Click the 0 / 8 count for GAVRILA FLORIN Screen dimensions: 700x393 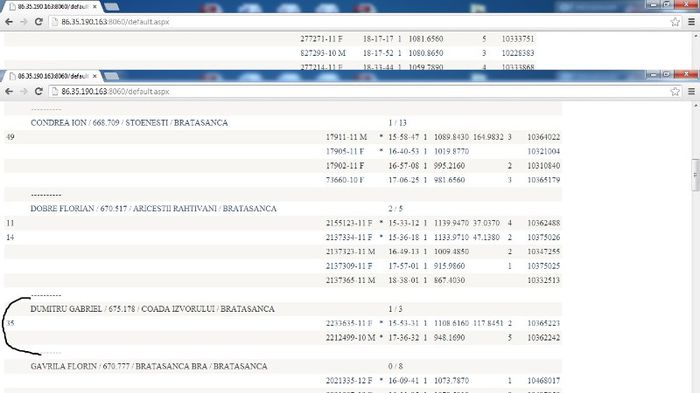coord(396,366)
